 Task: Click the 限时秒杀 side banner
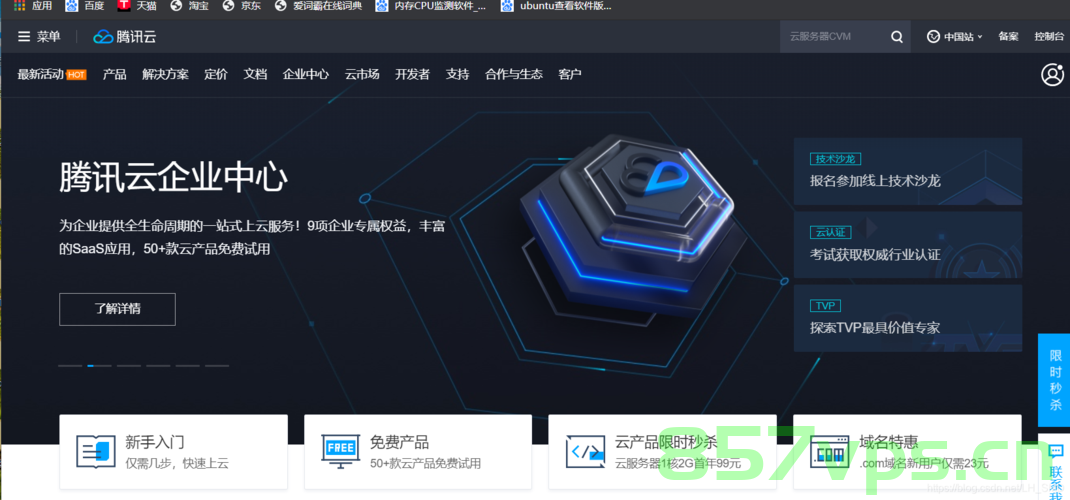(1055, 380)
